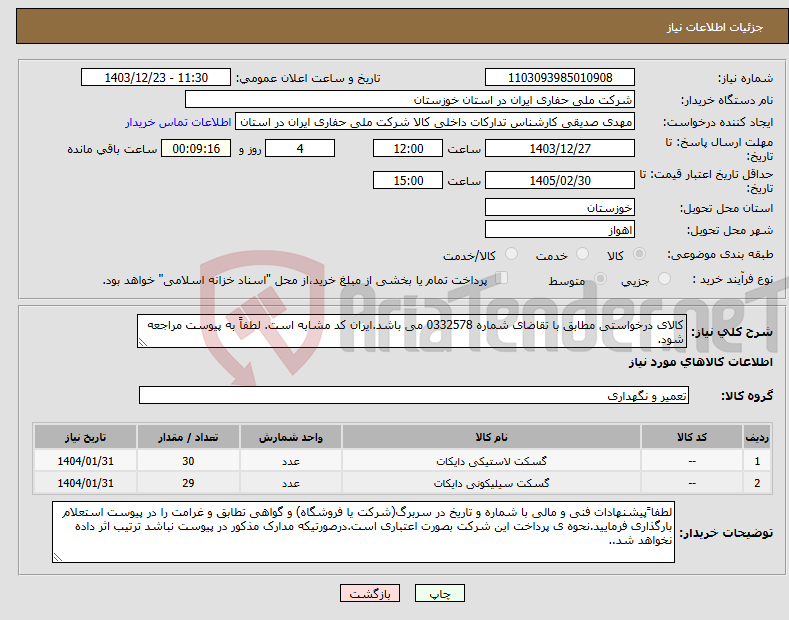This screenshot has height=620, width=789.
Task: Click the تعداد / مقدار column header
Action: pyautogui.click(x=188, y=437)
